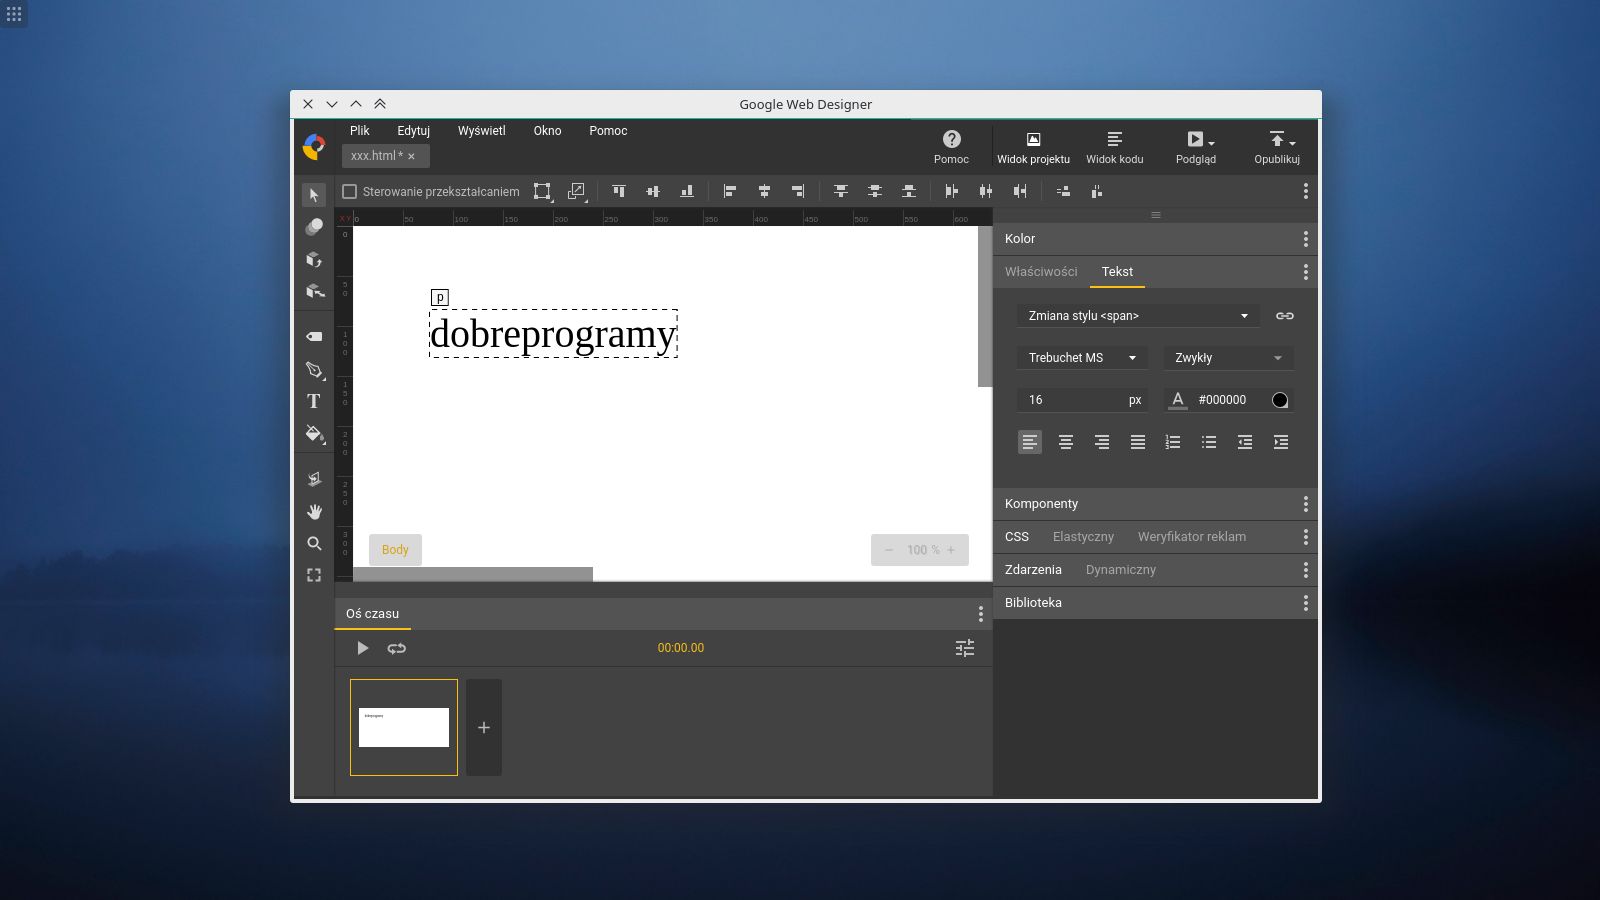Select the first page thumbnail in timeline
The image size is (1600, 900).
point(404,727)
